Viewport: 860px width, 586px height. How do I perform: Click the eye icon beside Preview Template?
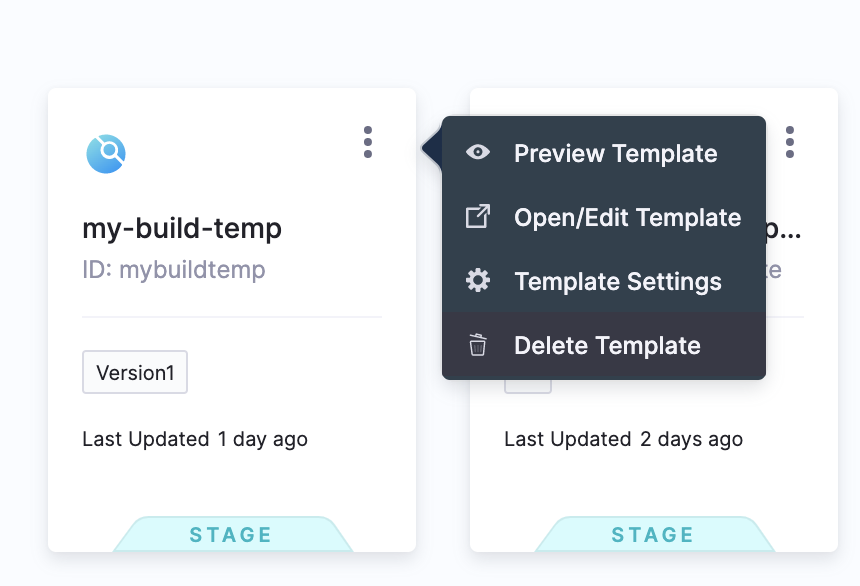pyautogui.click(x=478, y=153)
